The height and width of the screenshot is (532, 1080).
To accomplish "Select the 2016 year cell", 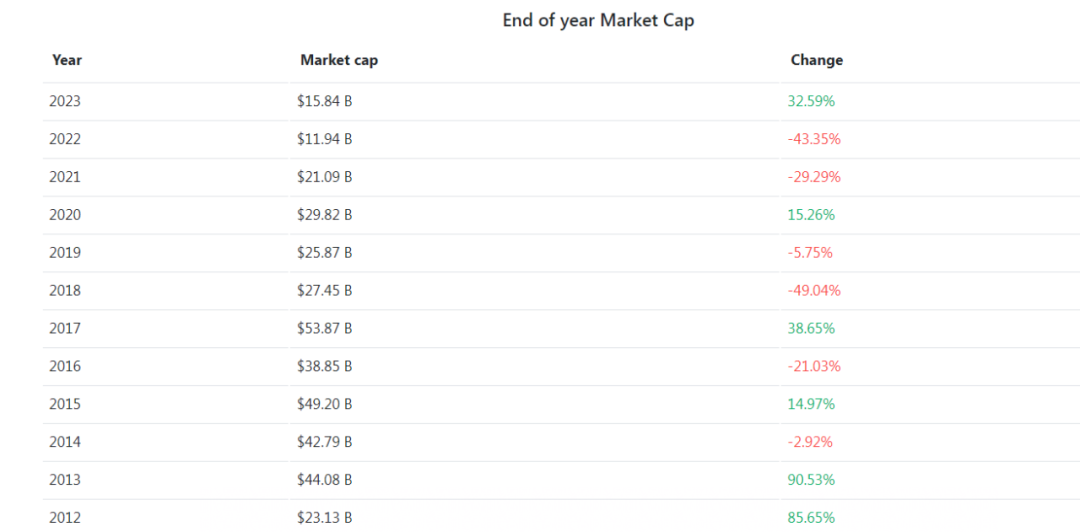I will [65, 366].
